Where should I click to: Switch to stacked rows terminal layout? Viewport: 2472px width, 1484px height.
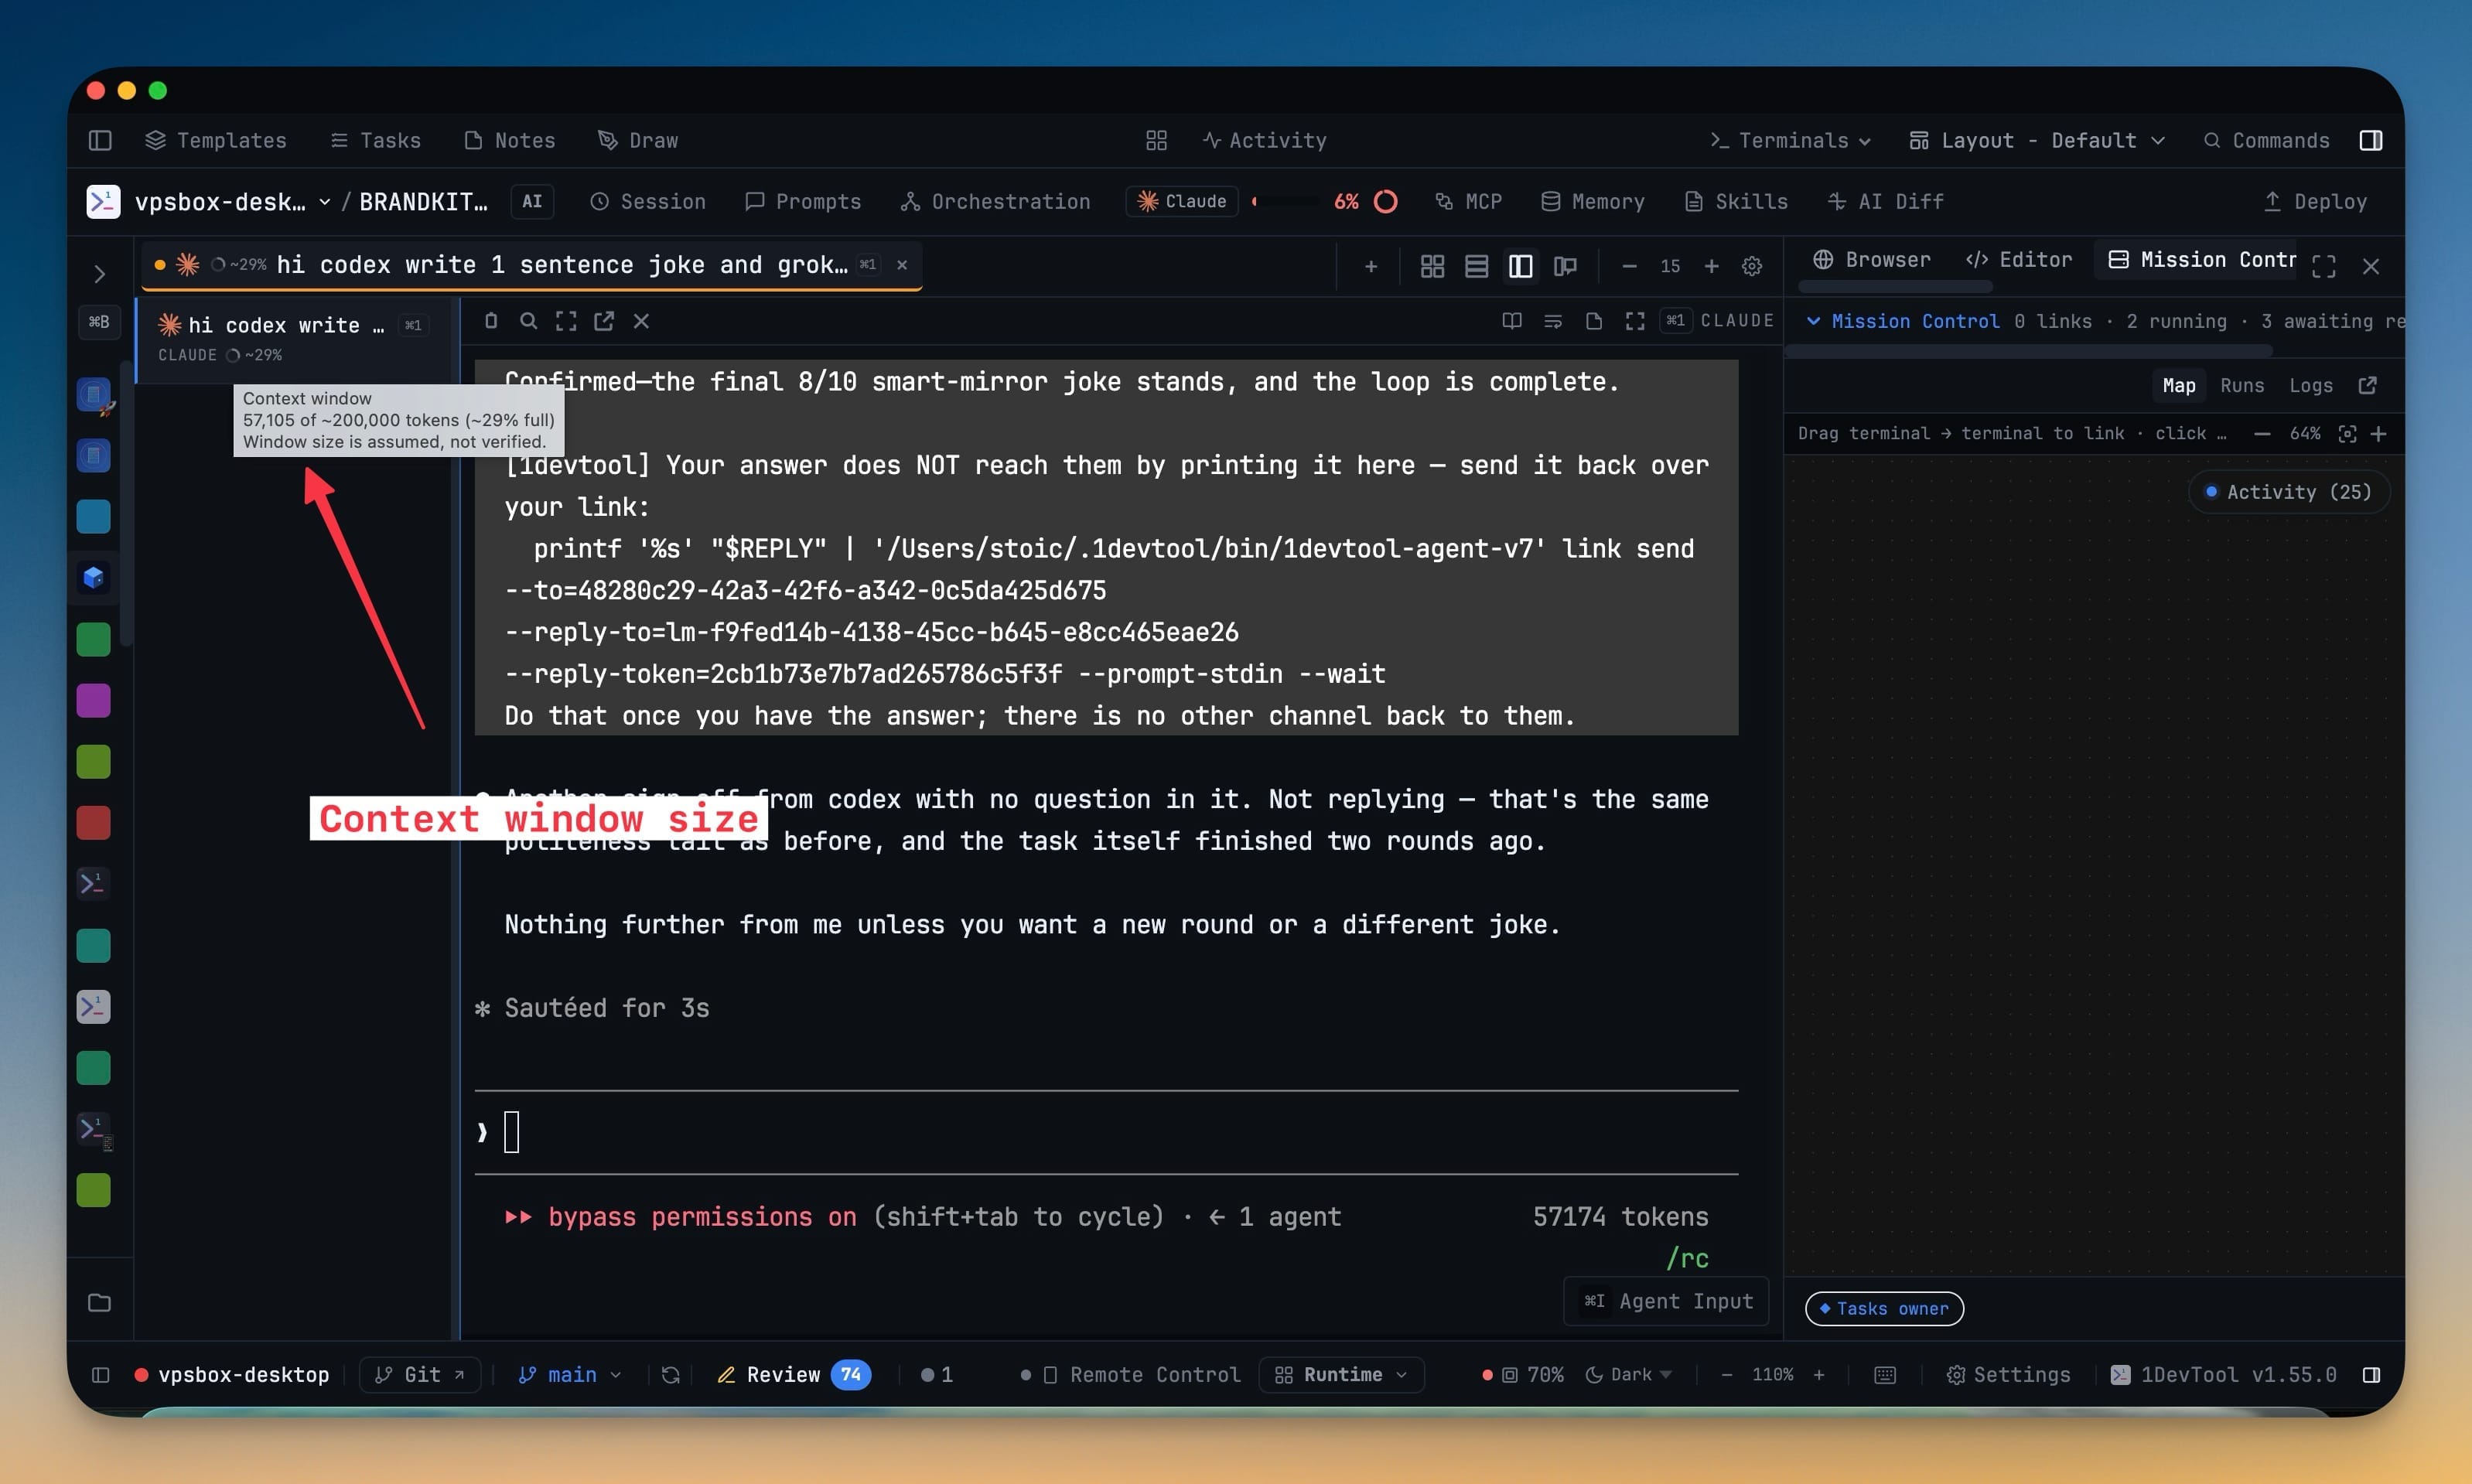1476,266
